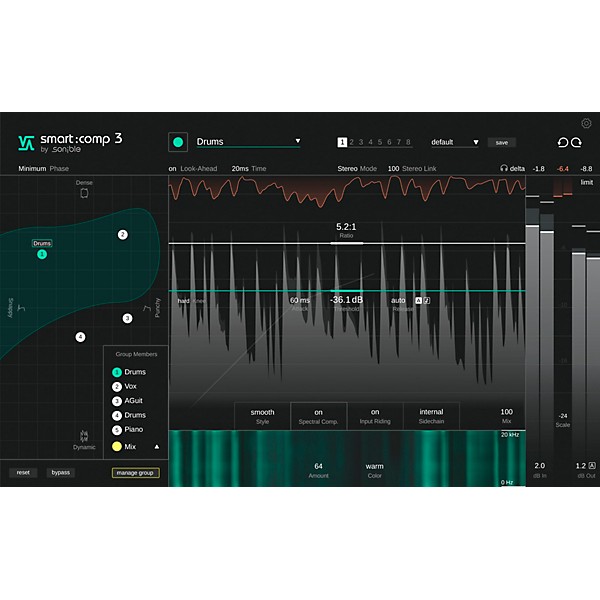
Task: Click the 100 Stereo Link value
Action: (x=393, y=169)
